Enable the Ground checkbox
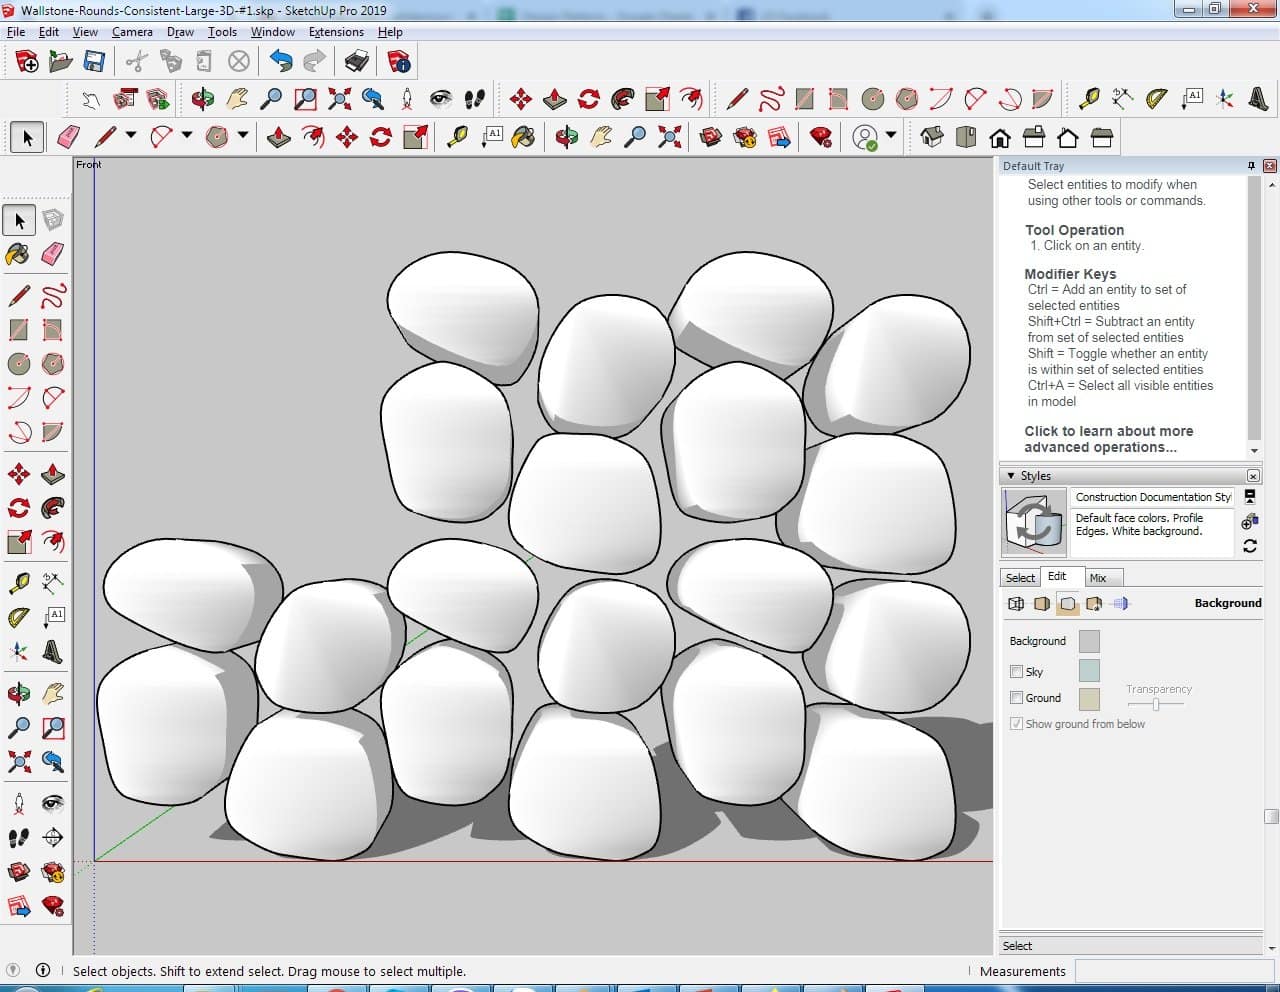Image resolution: width=1280 pixels, height=992 pixels. 1016,698
